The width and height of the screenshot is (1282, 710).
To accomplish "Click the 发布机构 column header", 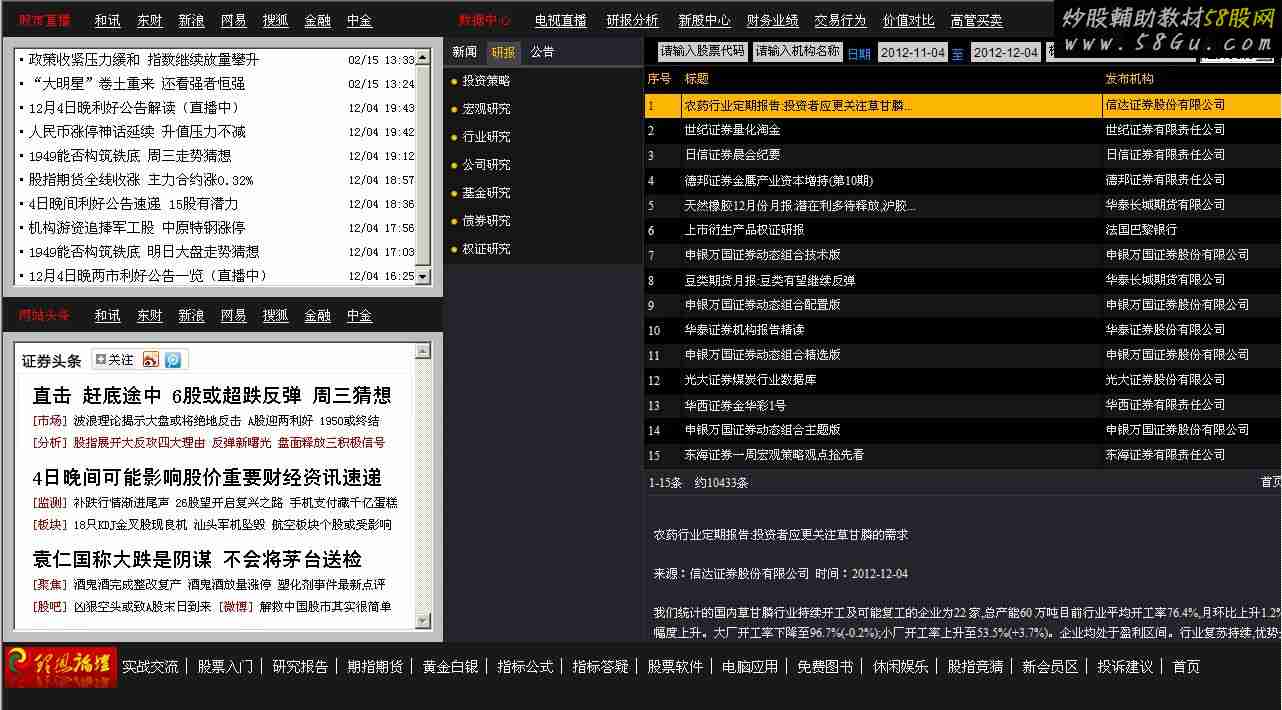I will pos(1129,79).
